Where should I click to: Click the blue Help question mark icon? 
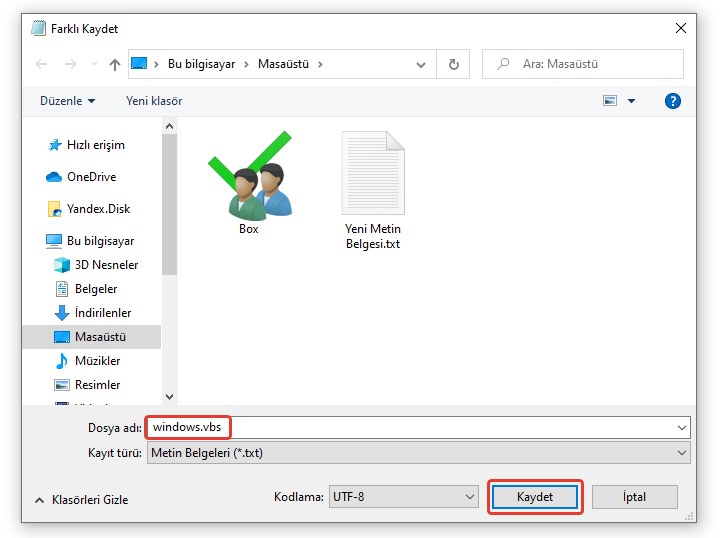673,101
